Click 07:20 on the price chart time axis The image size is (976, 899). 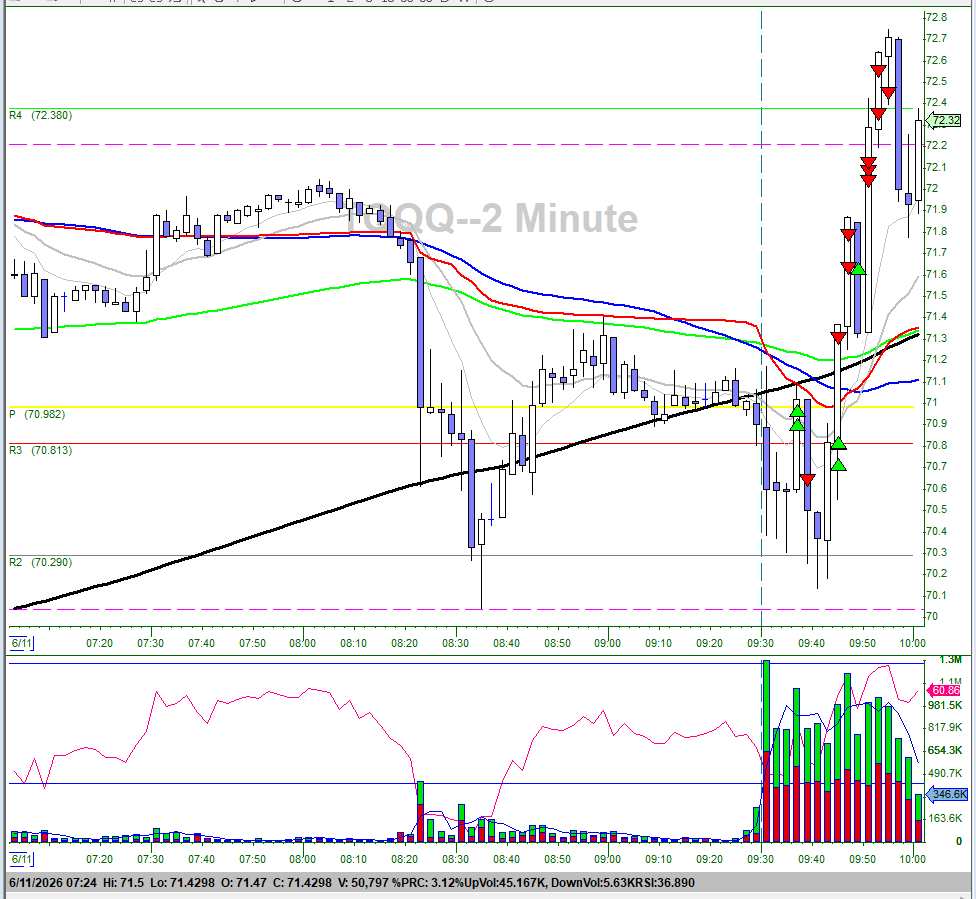tap(100, 643)
